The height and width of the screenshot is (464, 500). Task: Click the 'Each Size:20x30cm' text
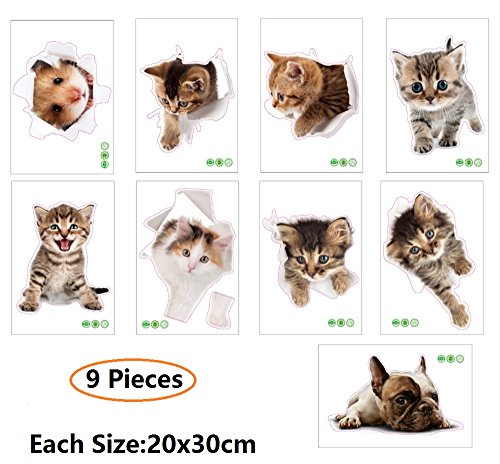click(143, 444)
